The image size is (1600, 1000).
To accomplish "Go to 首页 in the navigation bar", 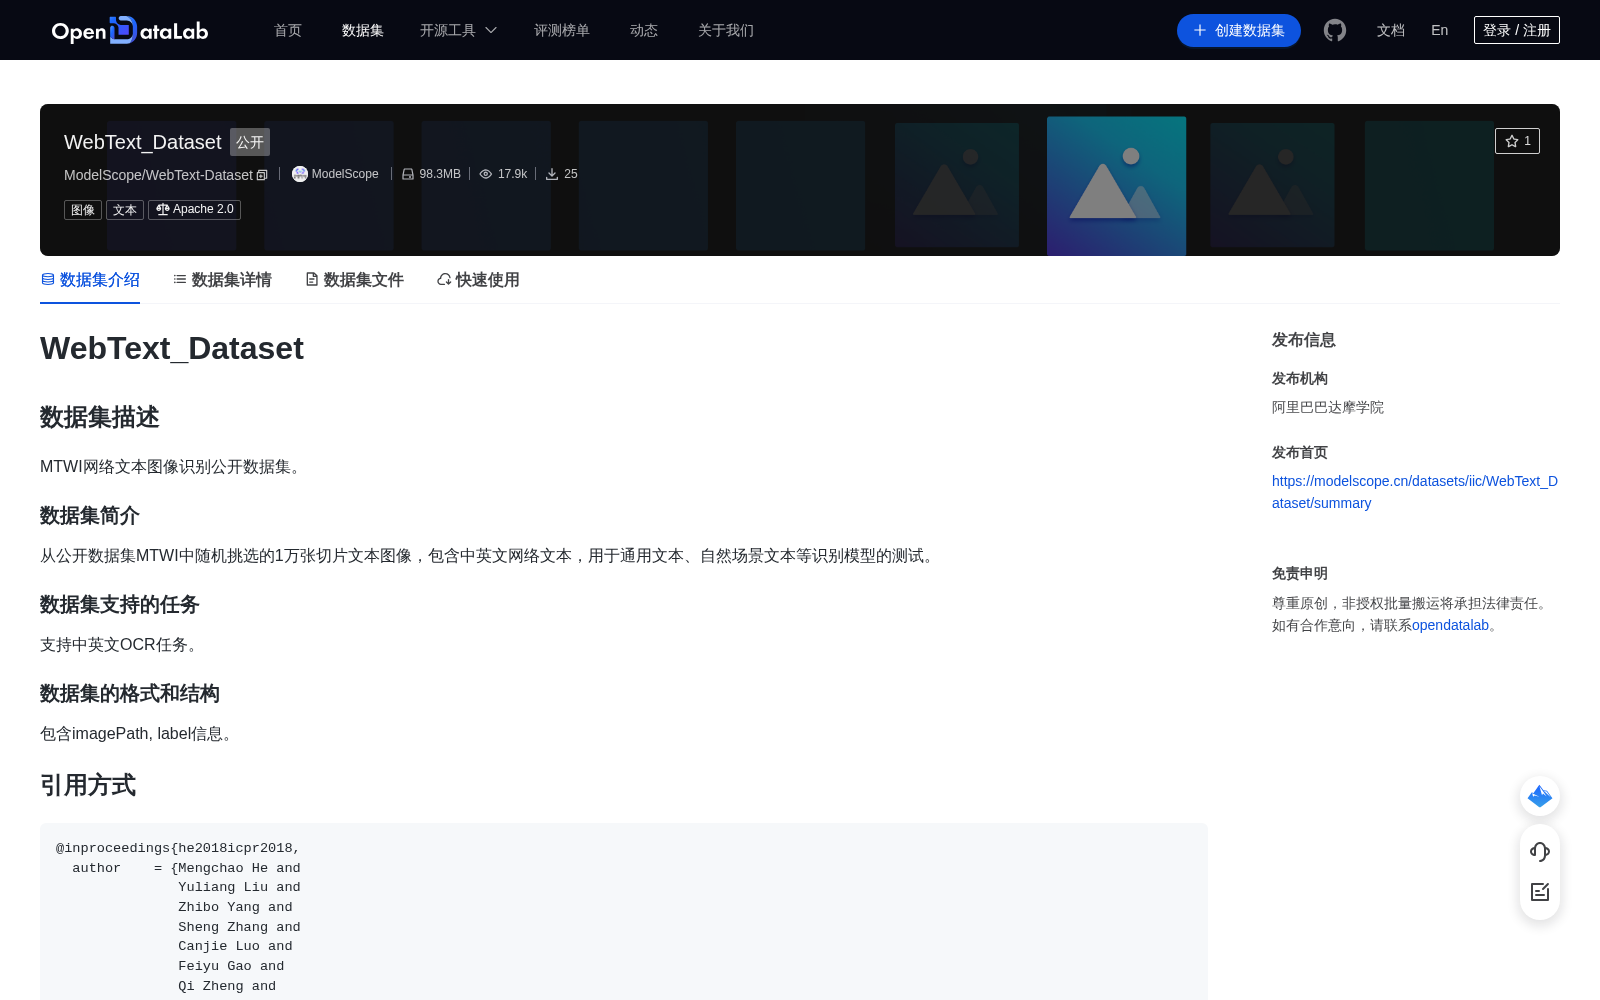I will point(288,30).
